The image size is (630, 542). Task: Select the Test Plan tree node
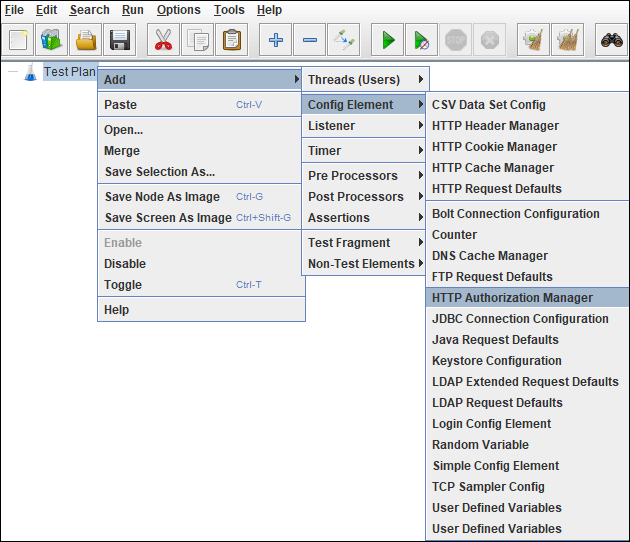point(69,72)
